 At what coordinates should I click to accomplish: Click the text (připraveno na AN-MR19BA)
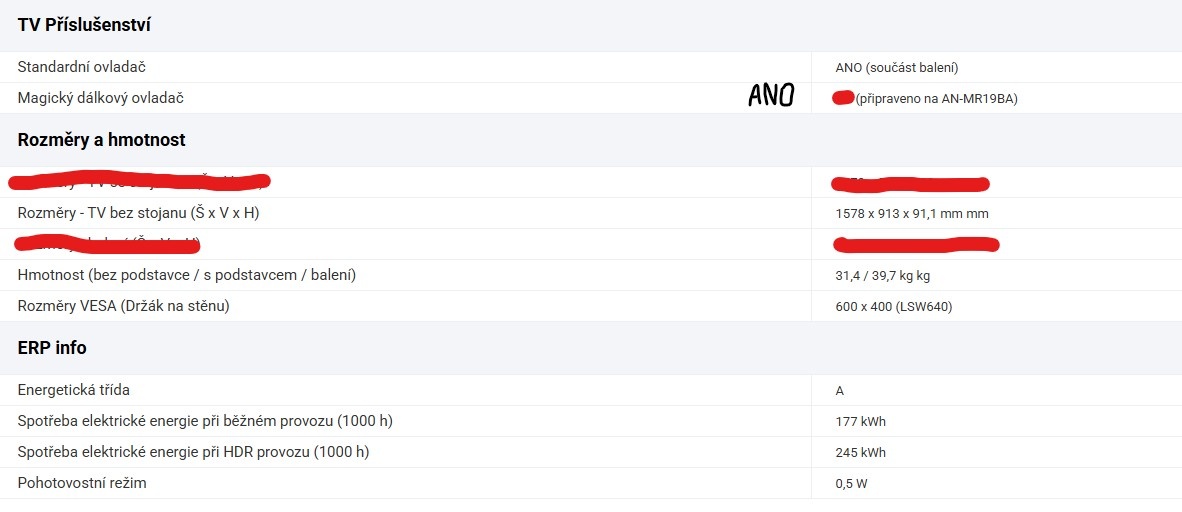point(937,99)
